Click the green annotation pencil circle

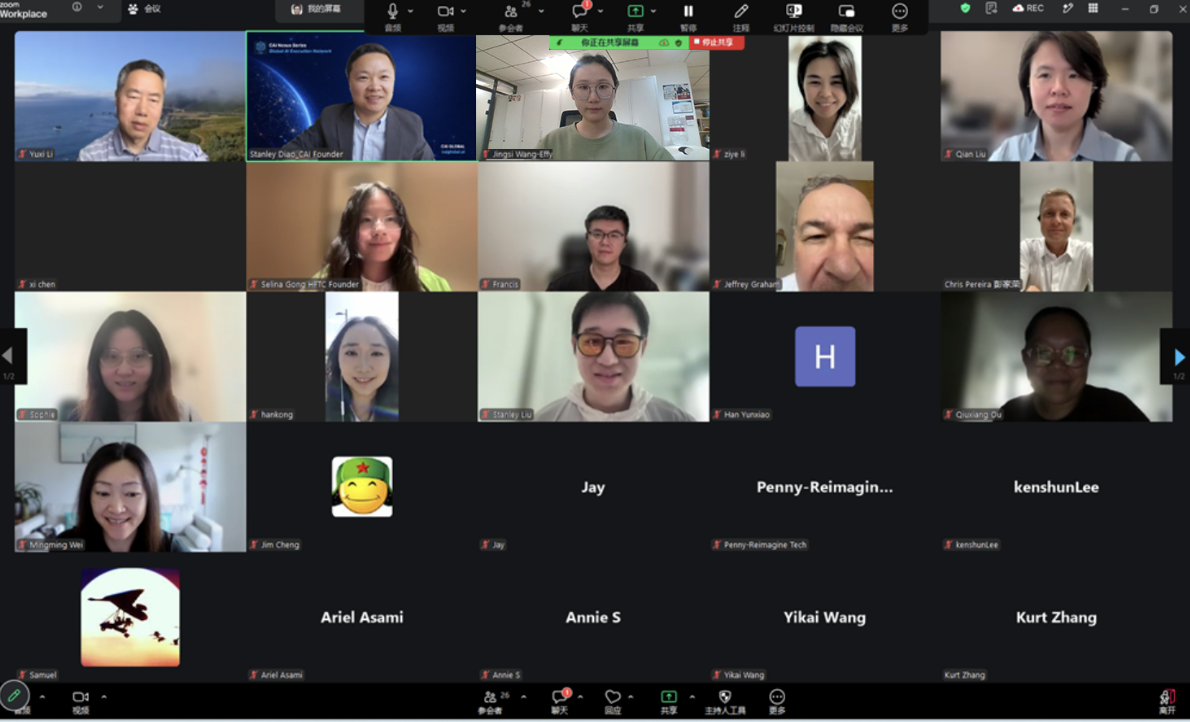tap(14, 695)
